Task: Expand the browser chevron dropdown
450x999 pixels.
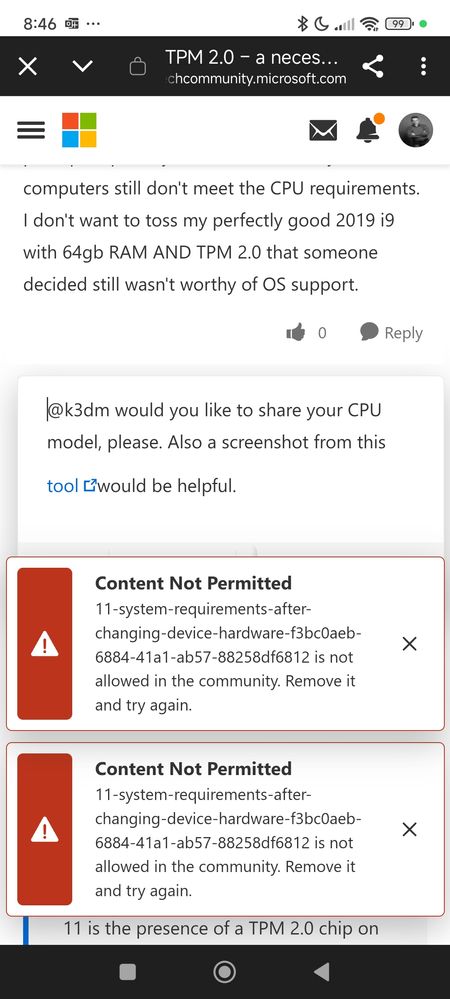Action: click(83, 66)
